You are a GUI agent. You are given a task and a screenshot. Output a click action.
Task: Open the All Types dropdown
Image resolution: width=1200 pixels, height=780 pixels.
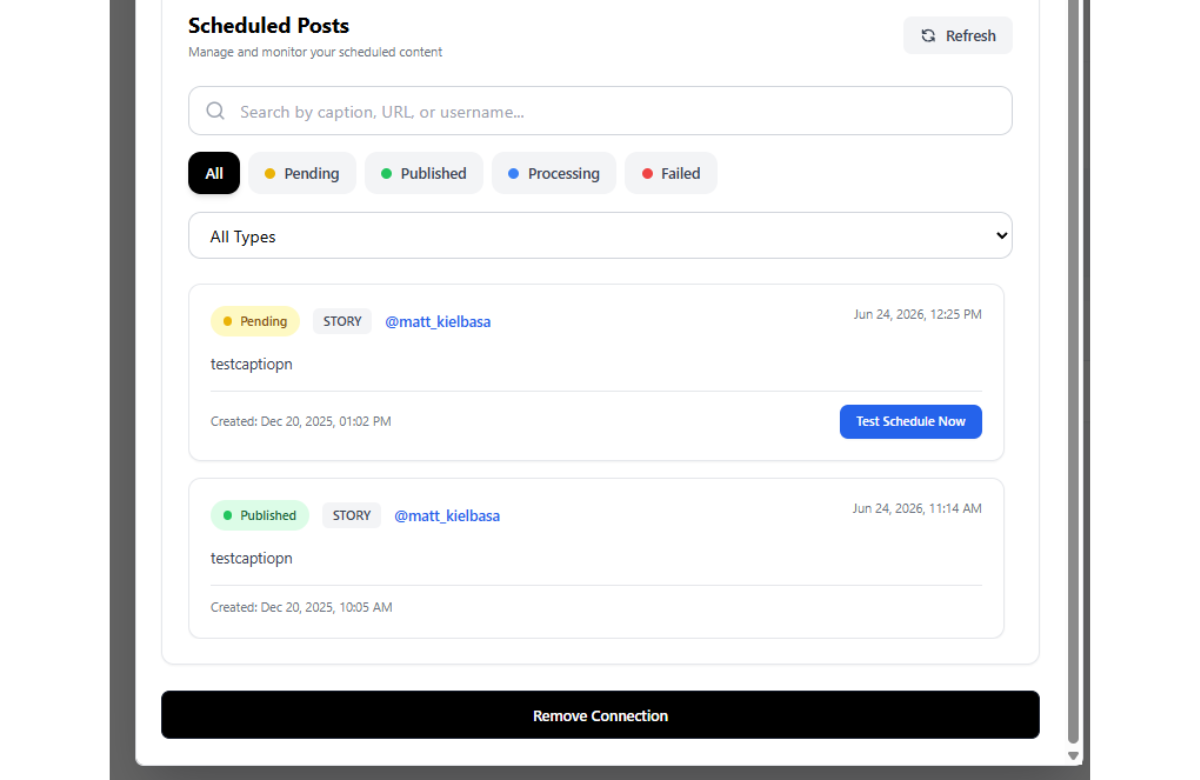tap(600, 235)
